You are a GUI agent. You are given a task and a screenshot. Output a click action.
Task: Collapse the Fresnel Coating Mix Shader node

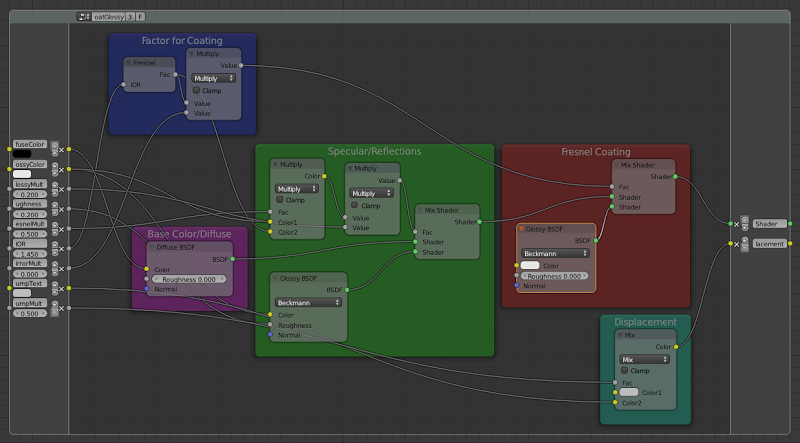coord(616,165)
